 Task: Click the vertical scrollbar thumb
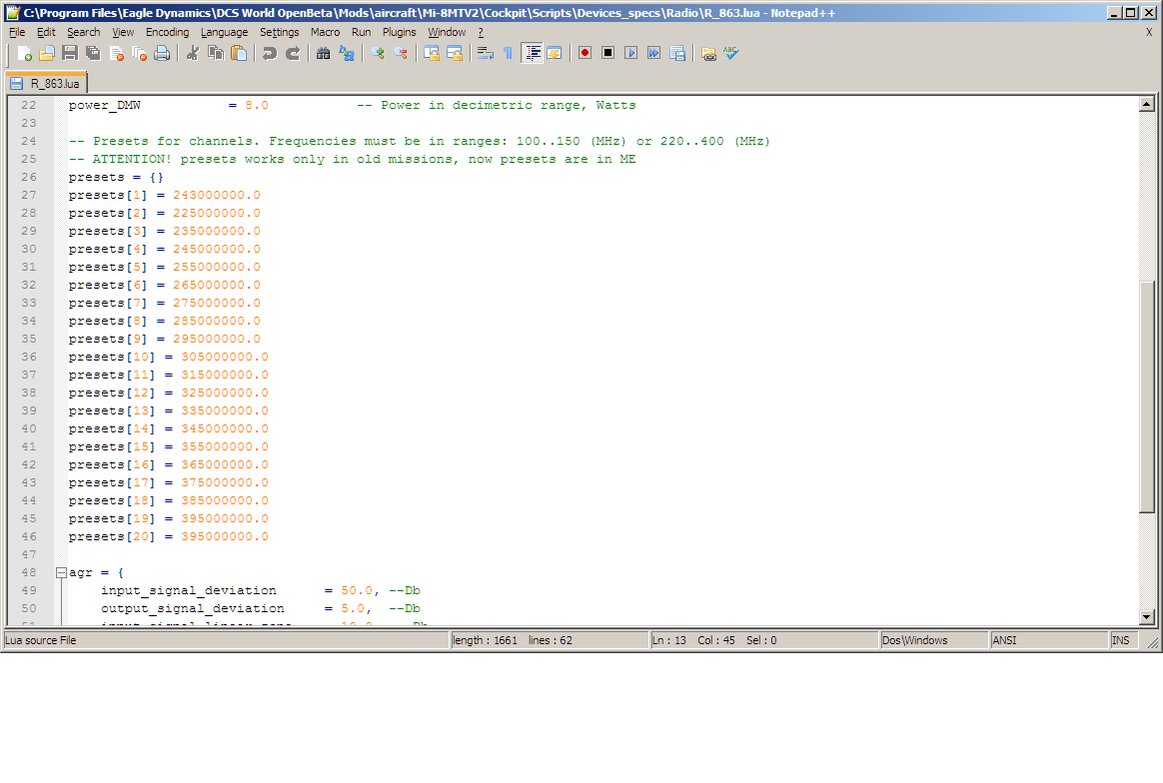1147,397
